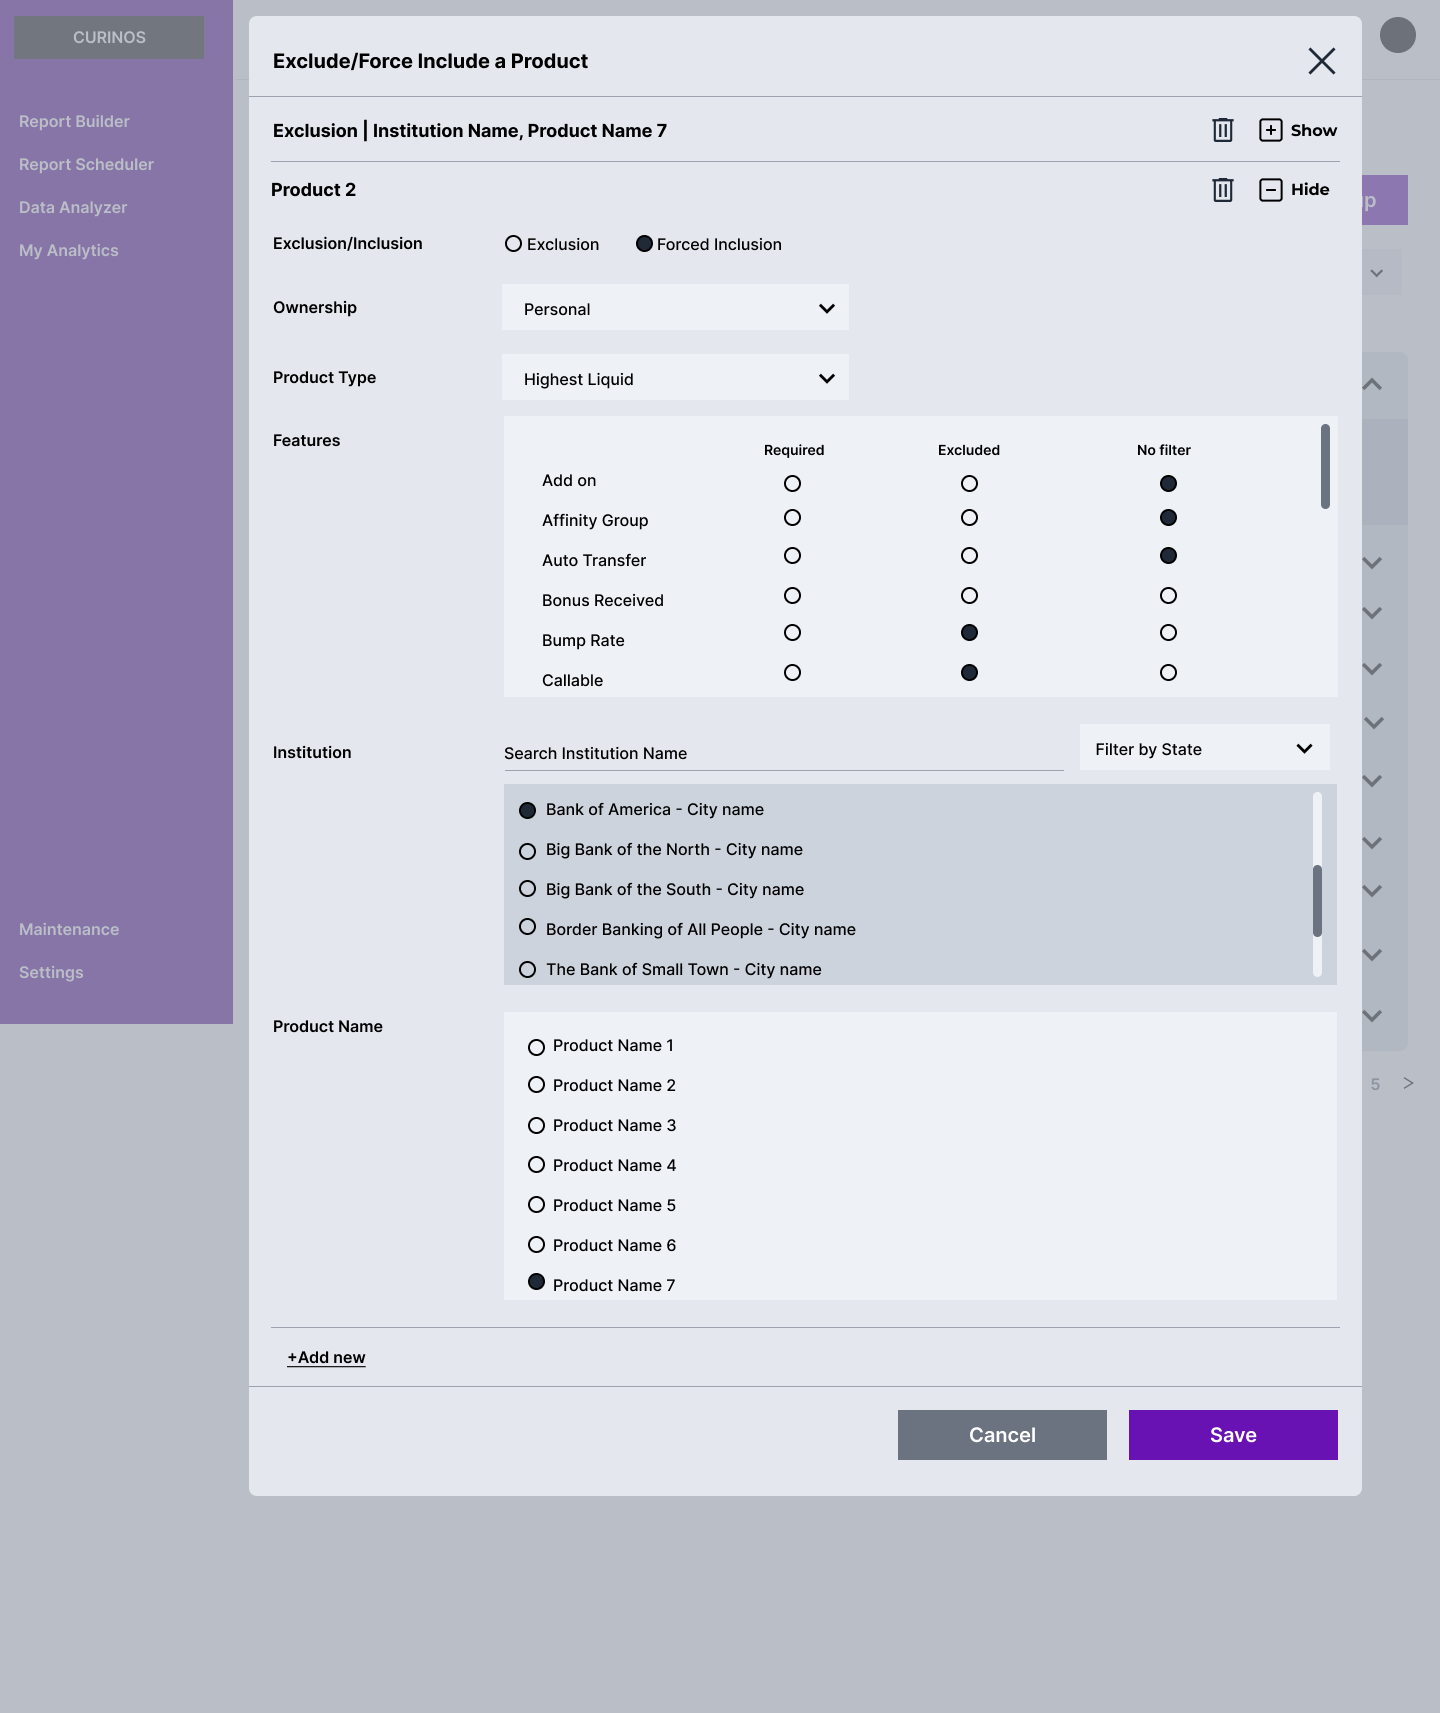
Task: Click the Search Institution Name field
Action: 783,753
